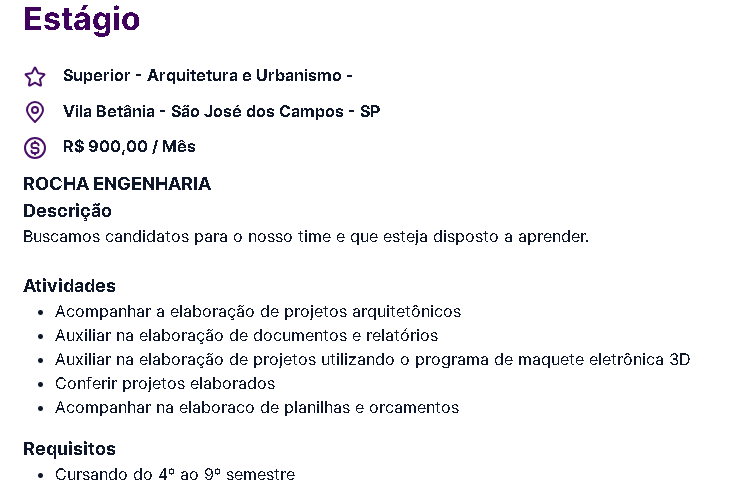Click the Atividades section heading
The width and height of the screenshot is (752, 502).
point(70,286)
